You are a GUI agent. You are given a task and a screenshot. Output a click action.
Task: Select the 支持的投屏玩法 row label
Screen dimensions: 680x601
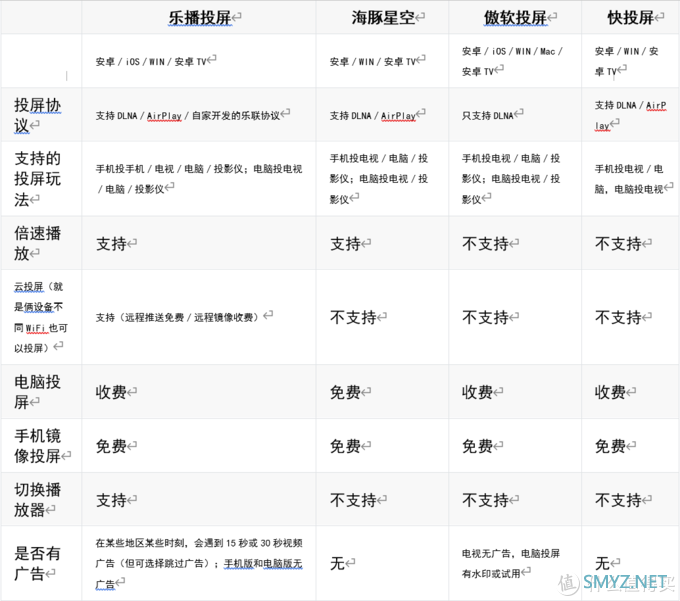click(x=37, y=179)
